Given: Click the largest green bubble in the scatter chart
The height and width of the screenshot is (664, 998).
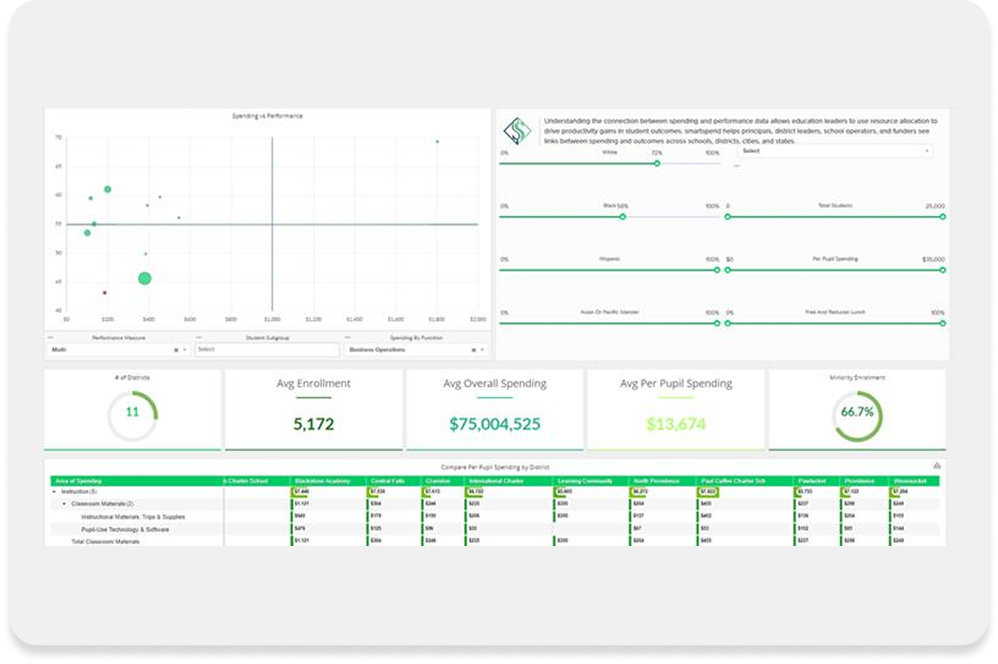Looking at the screenshot, I should pos(144,278).
